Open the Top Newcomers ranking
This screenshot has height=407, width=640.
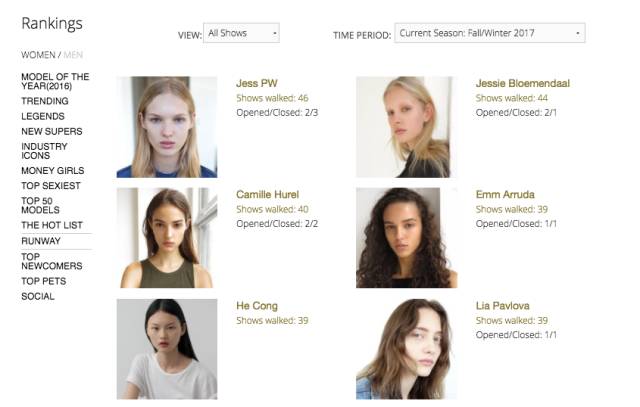[53, 261]
